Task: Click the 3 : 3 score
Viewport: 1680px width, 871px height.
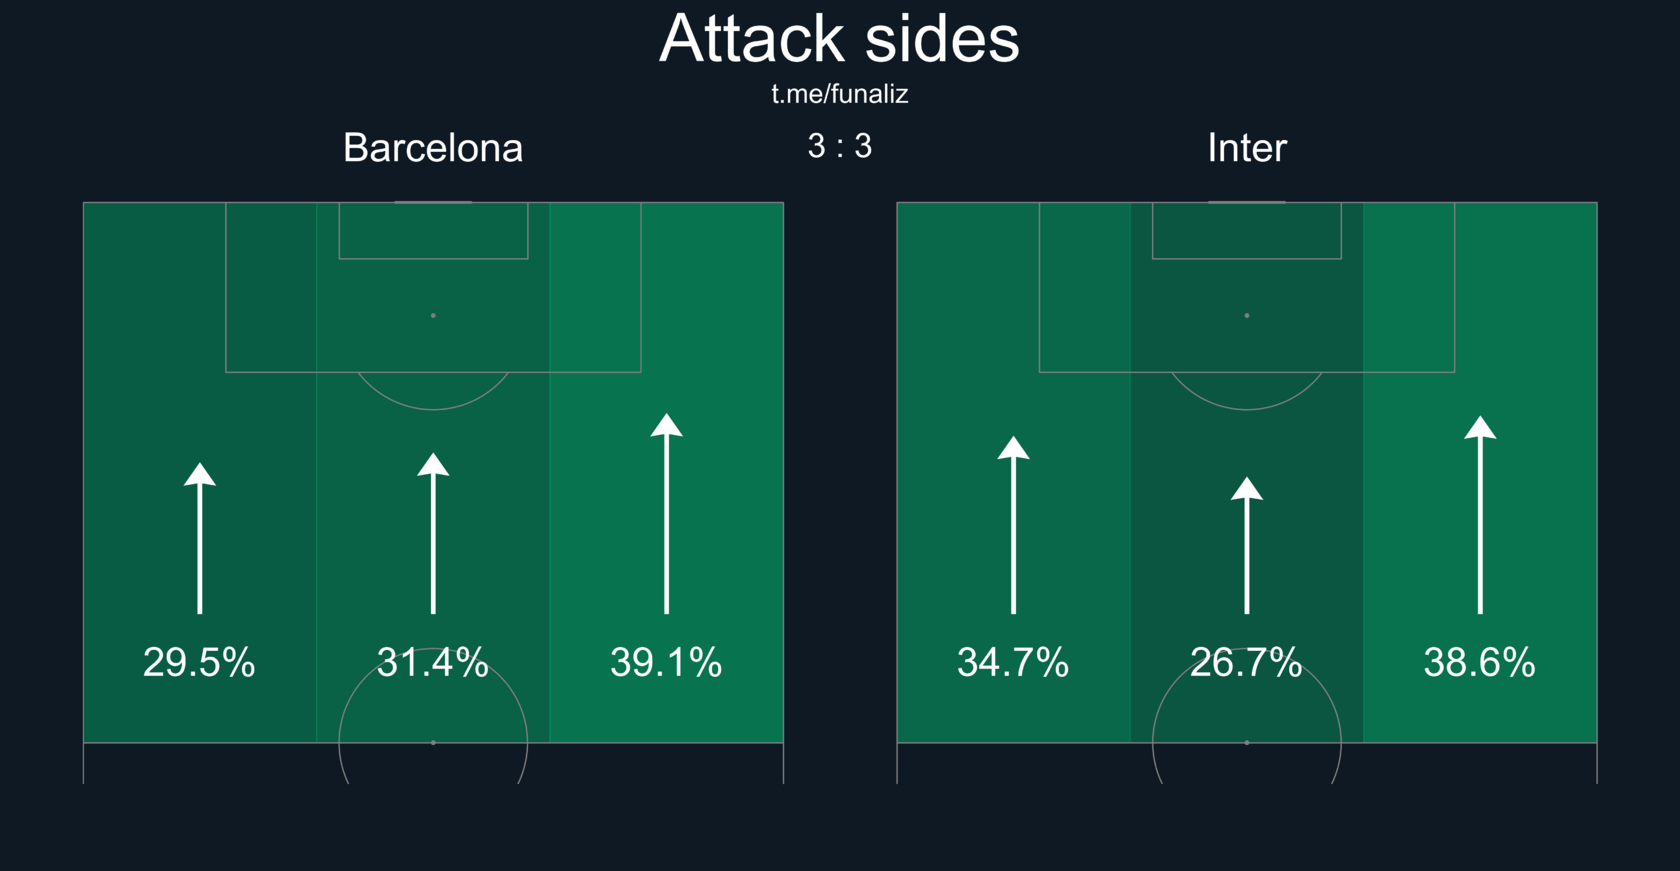Action: point(840,146)
